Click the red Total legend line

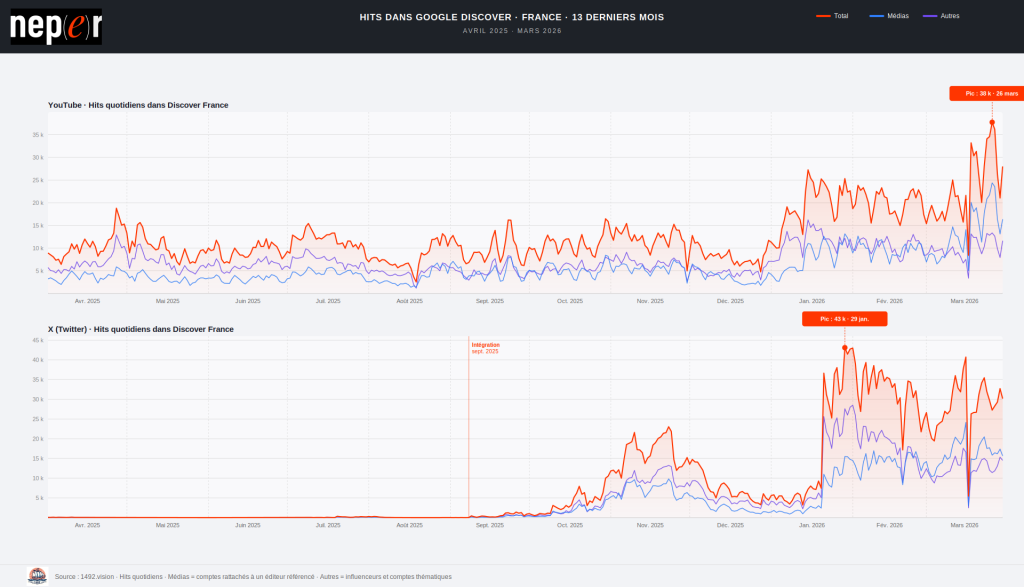[x=824, y=16]
